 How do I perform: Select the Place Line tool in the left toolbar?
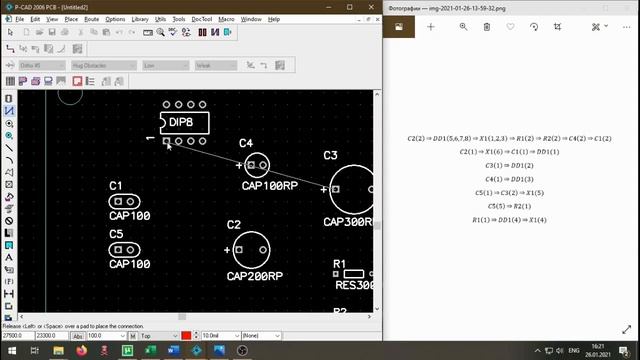pyautogui.click(x=9, y=148)
